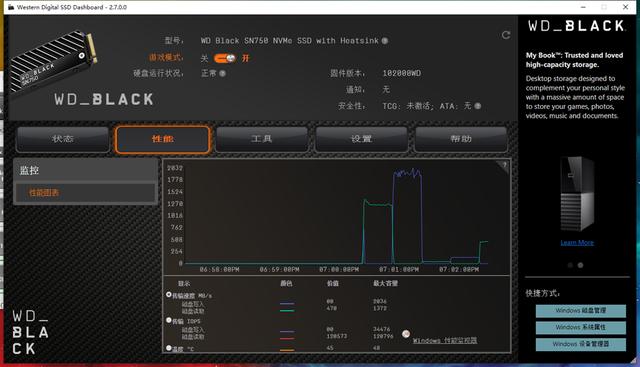This screenshot has width=640, height=367.
Task: Click the purple 磁盘写入 color line for transfer speed
Action: coord(287,303)
